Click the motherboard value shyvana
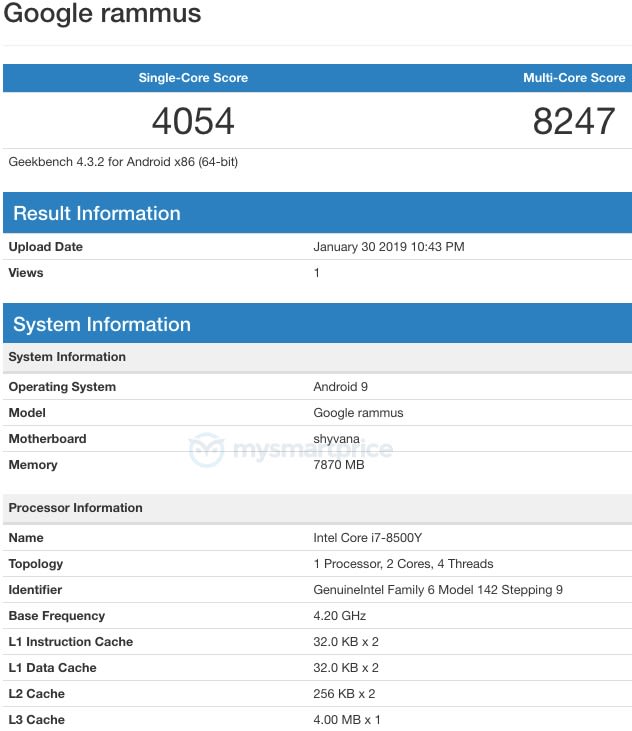Viewport: 632px width, 731px height. pos(336,439)
